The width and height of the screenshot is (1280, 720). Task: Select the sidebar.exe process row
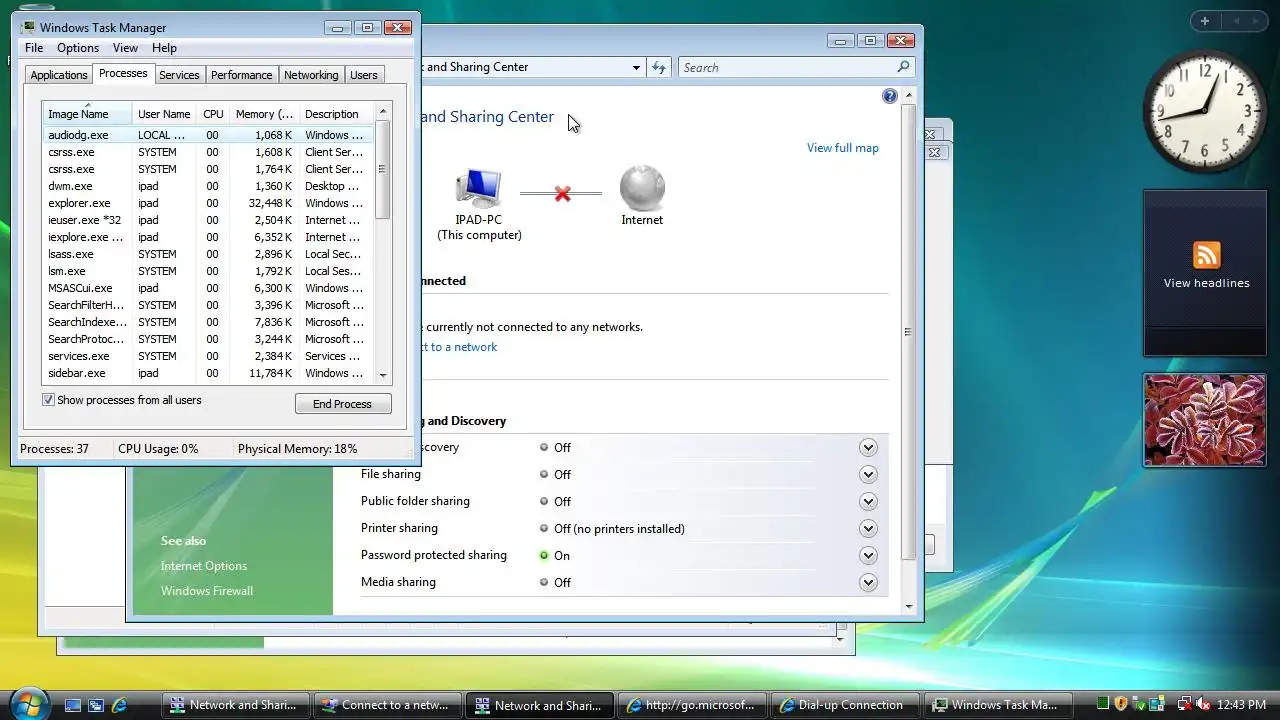[x=208, y=373]
